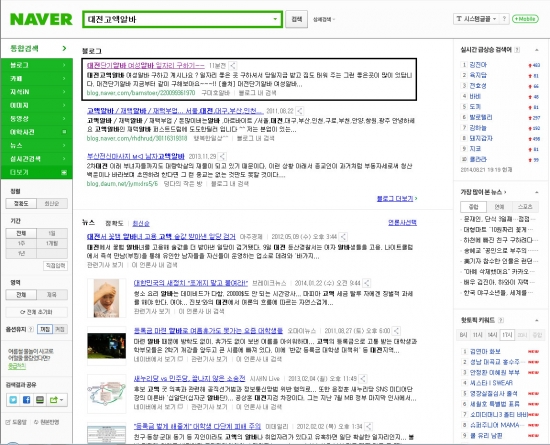Screen dimensions: 550x445
Task: Click share icon beside the 오마이뉴스 news result
Action: click(x=396, y=331)
